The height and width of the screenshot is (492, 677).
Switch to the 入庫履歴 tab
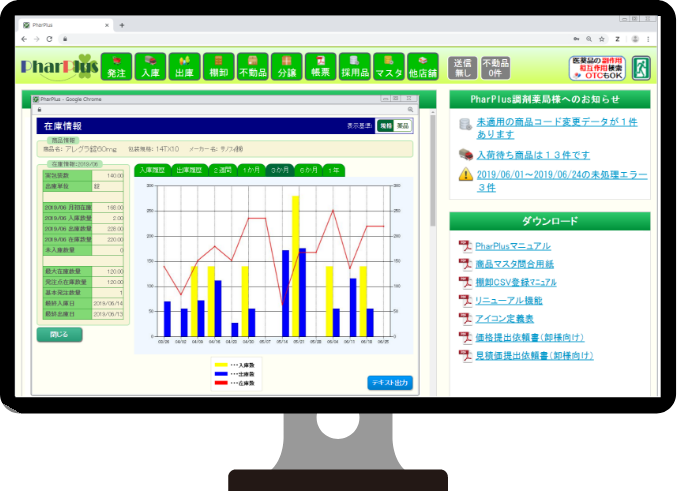pyautogui.click(x=152, y=170)
